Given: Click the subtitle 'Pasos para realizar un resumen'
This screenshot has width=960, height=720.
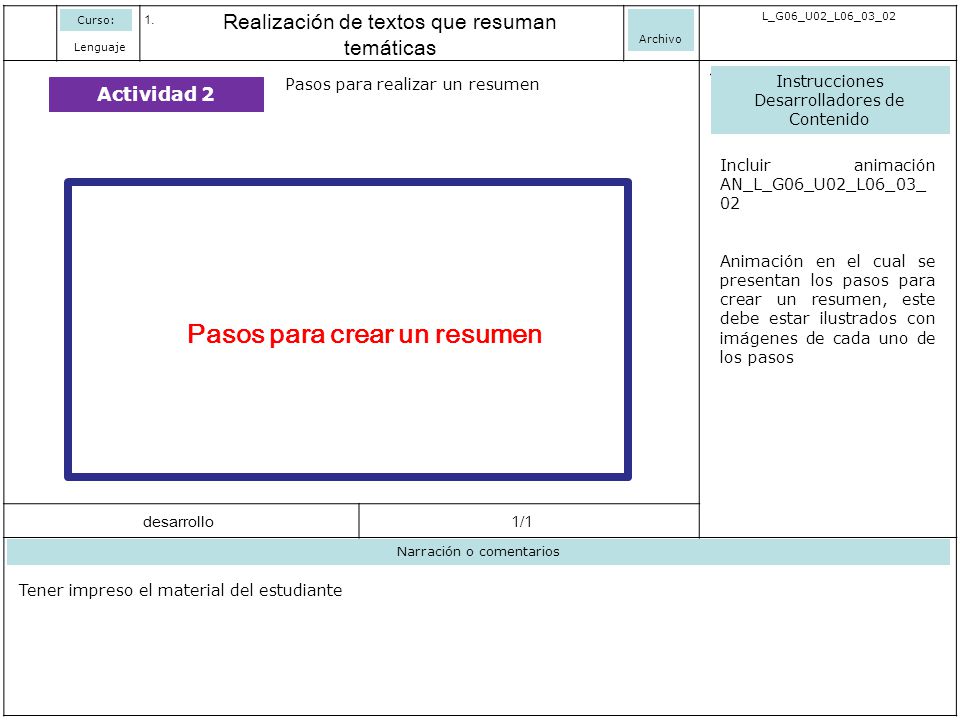Looking at the screenshot, I should (x=412, y=84).
